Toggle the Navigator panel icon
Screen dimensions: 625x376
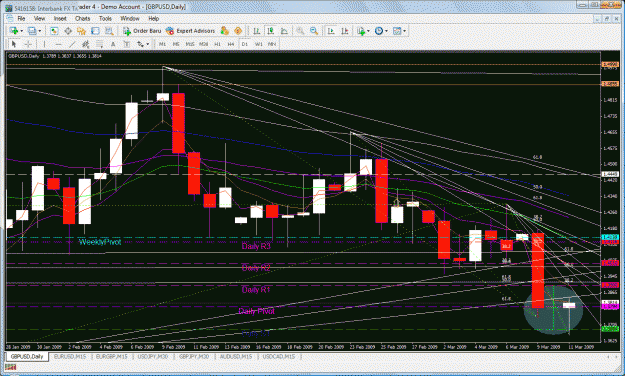81,31
